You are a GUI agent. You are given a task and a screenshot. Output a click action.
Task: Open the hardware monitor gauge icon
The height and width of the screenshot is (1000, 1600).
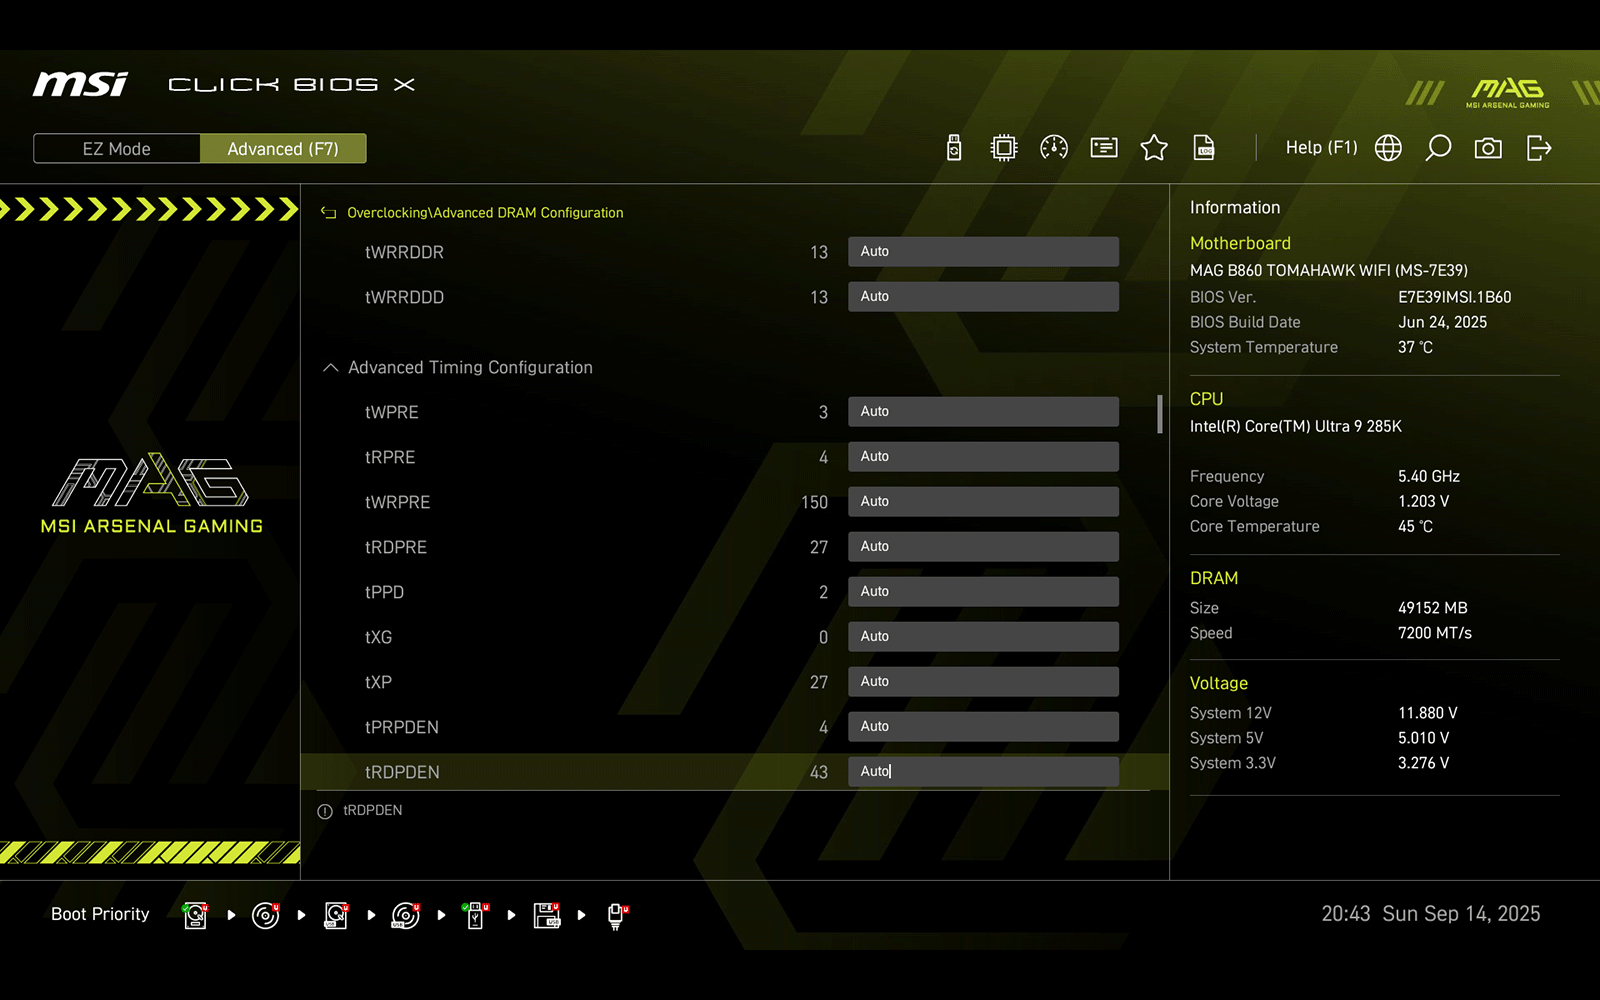tap(1054, 148)
